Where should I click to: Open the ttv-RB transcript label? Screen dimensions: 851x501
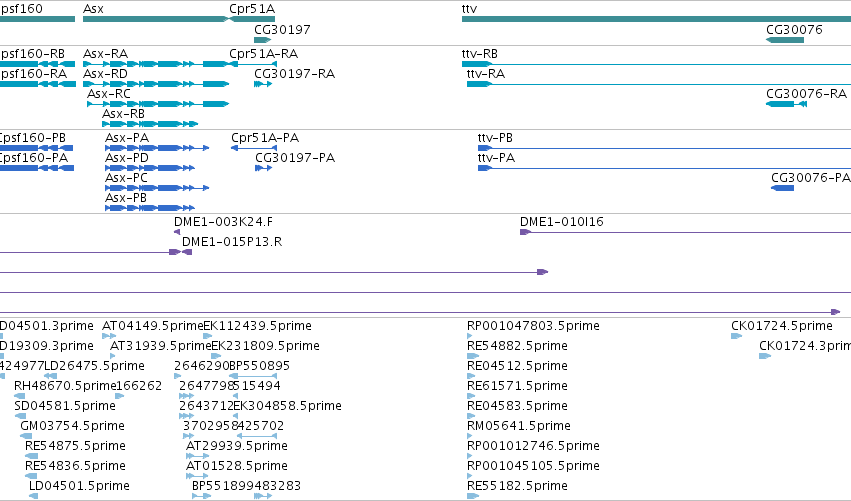pos(480,54)
